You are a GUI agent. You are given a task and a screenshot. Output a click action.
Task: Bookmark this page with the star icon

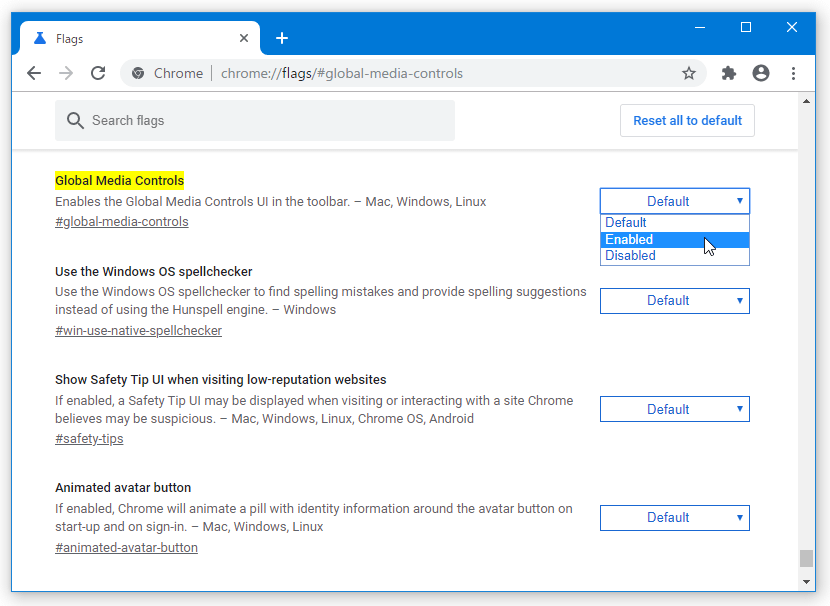tap(689, 73)
